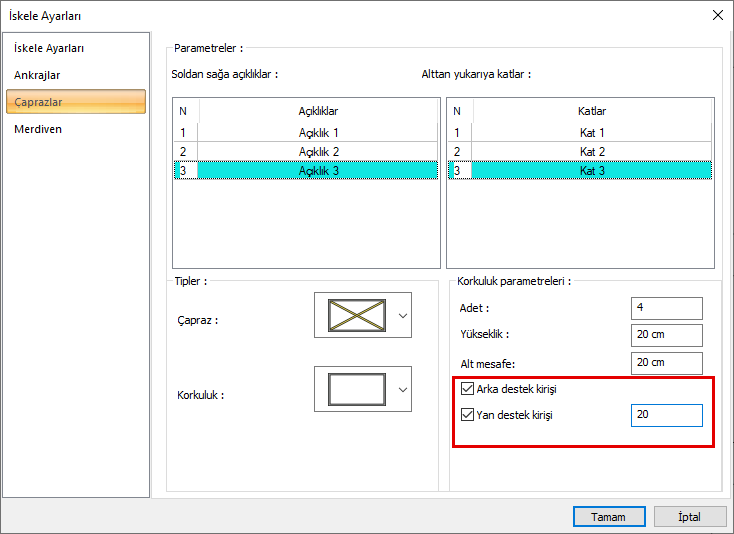
Task: Choose Kat 1 in the floors list
Action: [592, 132]
